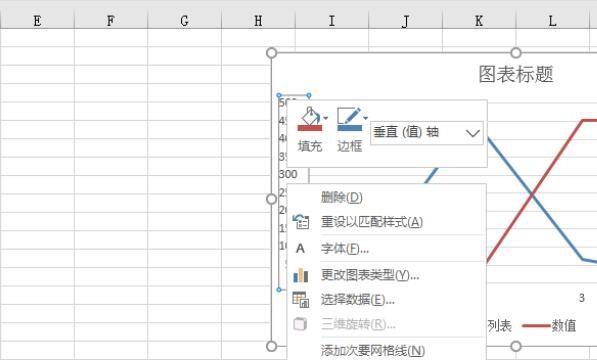Click the font letter A icon
Image resolution: width=597 pixels, height=360 pixels.
coord(300,248)
